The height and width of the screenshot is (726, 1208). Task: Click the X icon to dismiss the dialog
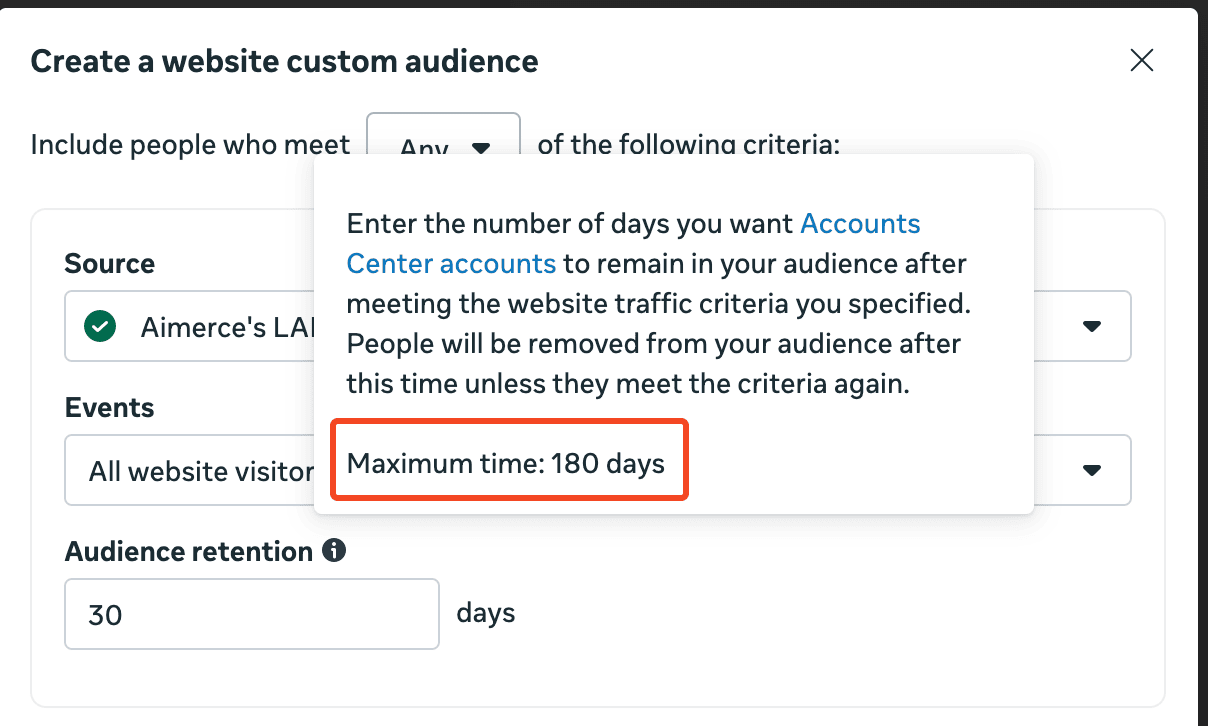1141,60
